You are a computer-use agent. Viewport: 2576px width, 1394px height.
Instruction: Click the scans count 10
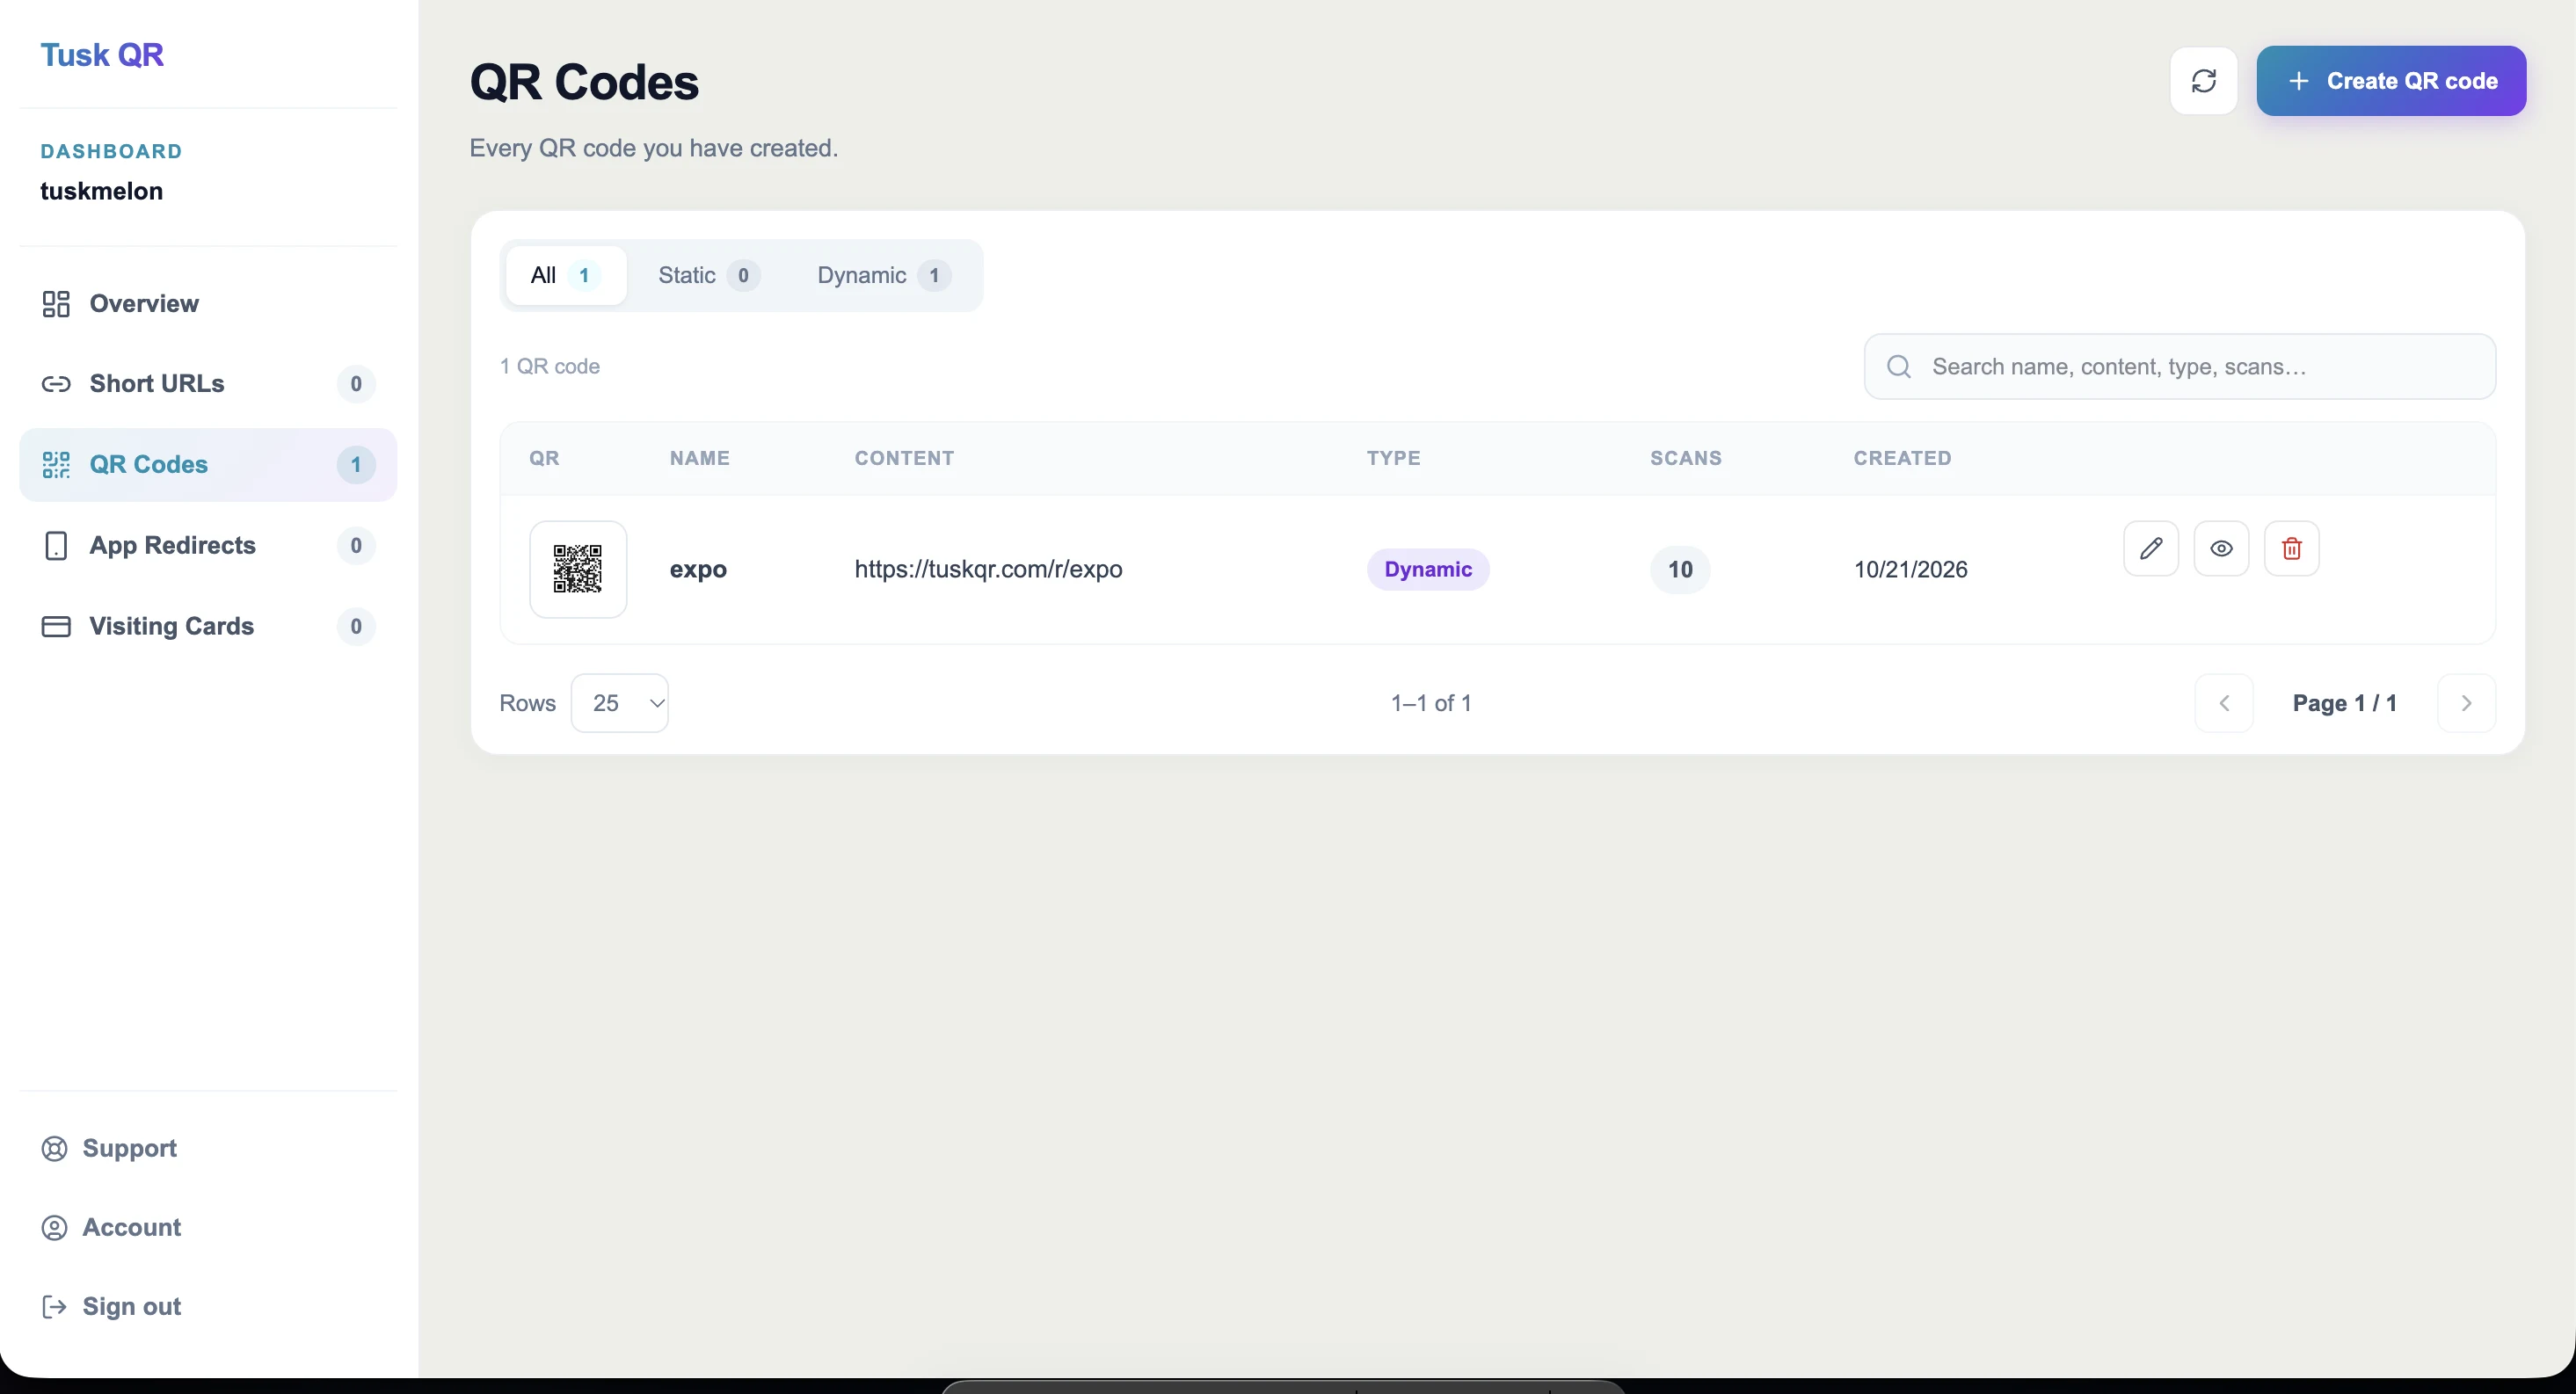pyautogui.click(x=1680, y=569)
